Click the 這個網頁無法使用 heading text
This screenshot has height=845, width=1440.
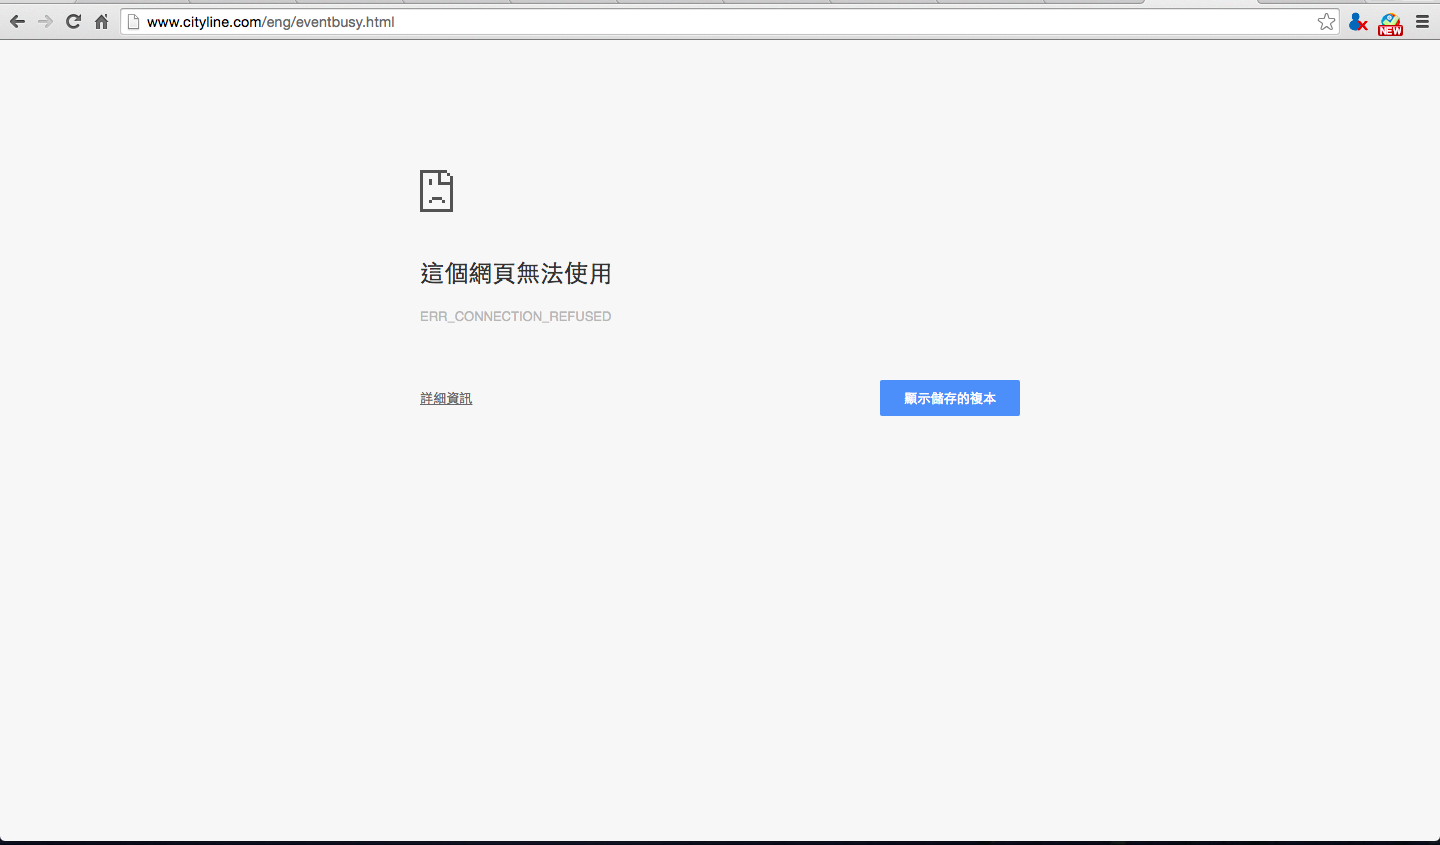coord(516,273)
